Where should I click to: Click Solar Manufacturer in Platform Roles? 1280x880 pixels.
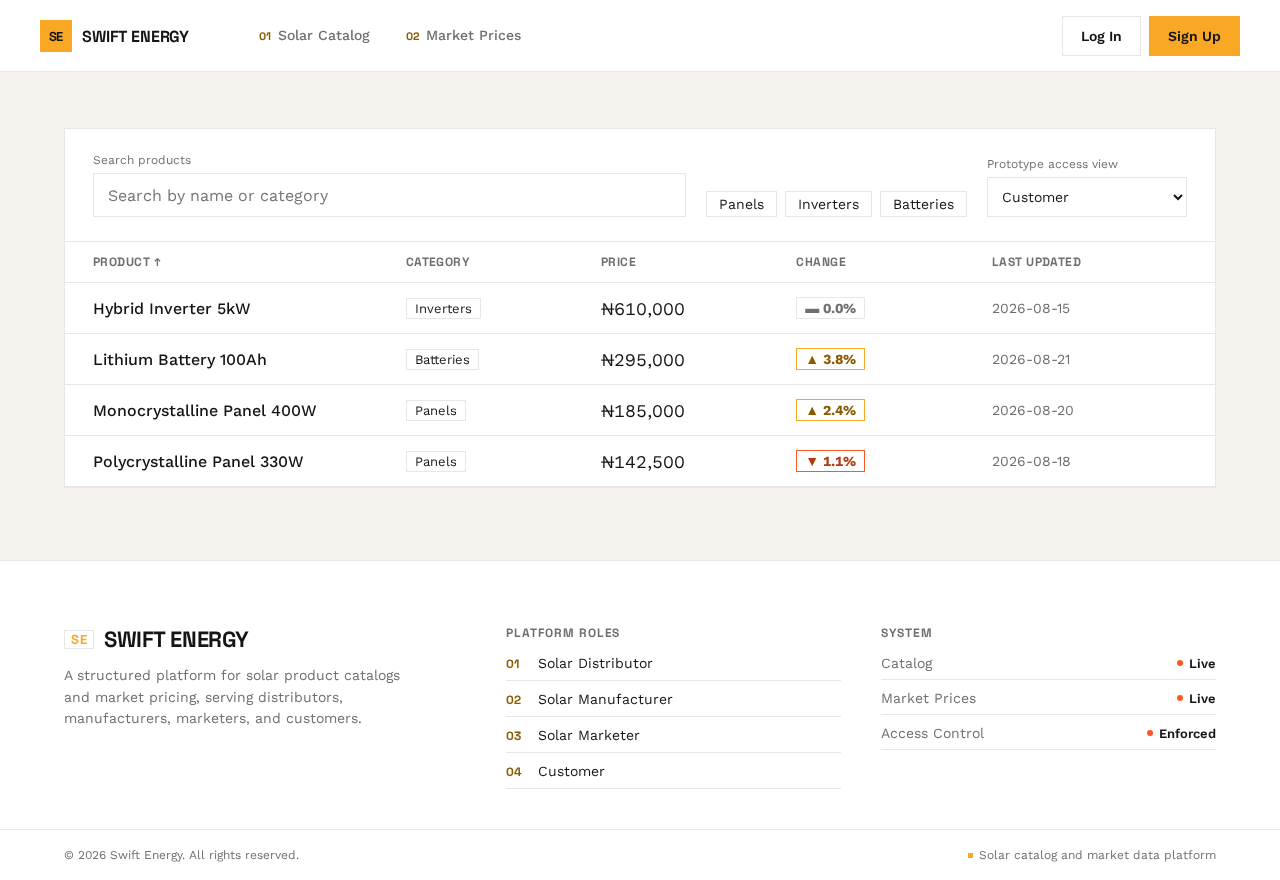tap(605, 699)
